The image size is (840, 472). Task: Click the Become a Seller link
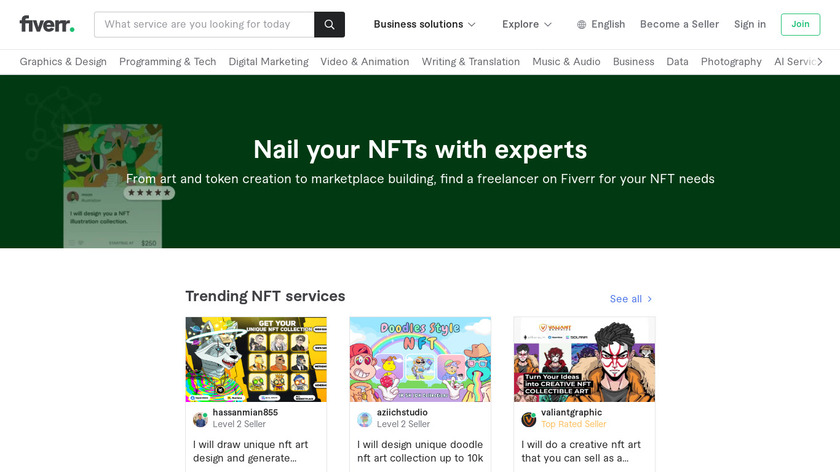point(679,24)
